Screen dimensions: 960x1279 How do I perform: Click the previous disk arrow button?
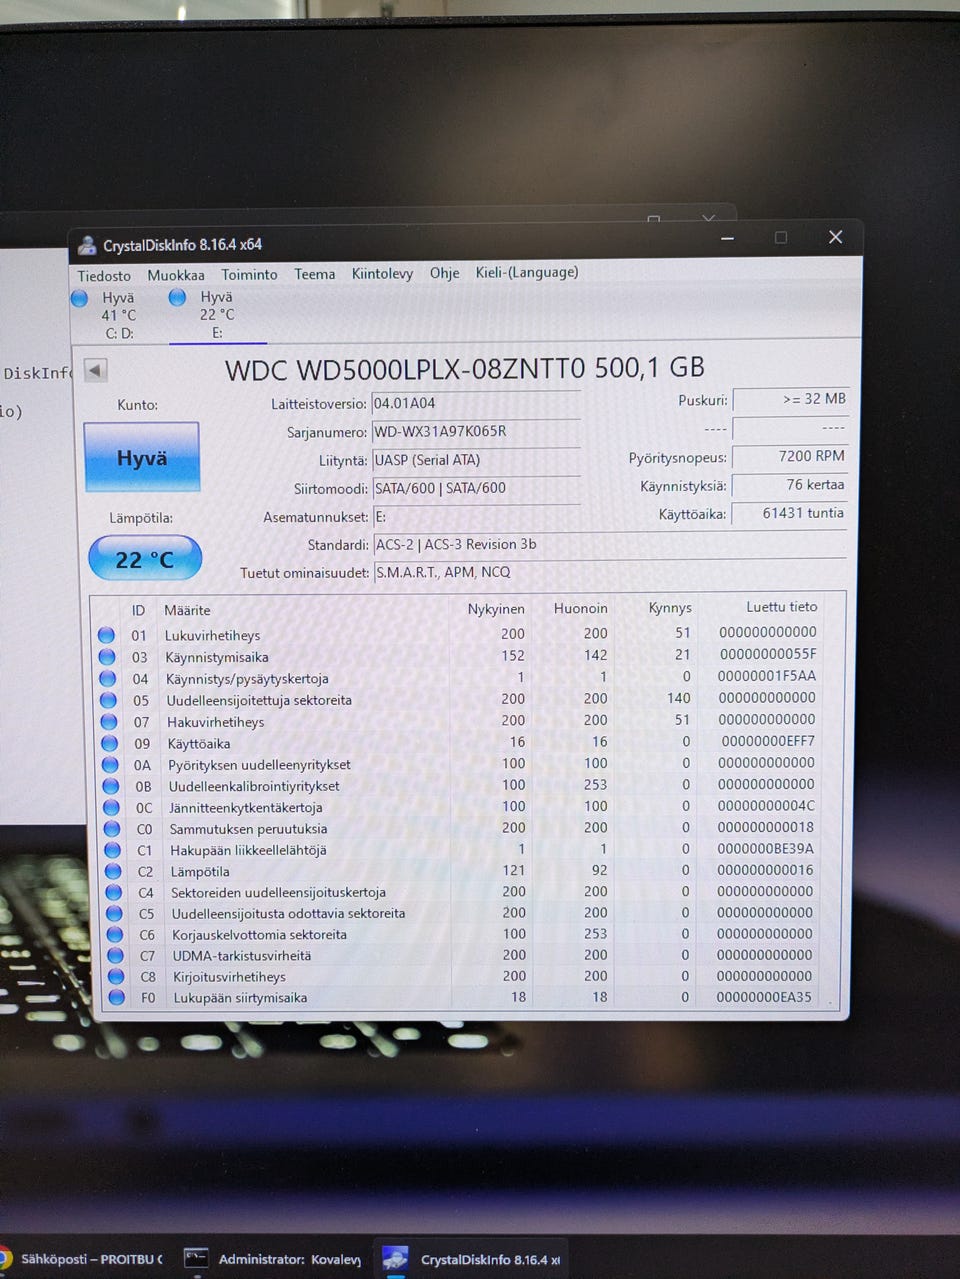click(95, 370)
